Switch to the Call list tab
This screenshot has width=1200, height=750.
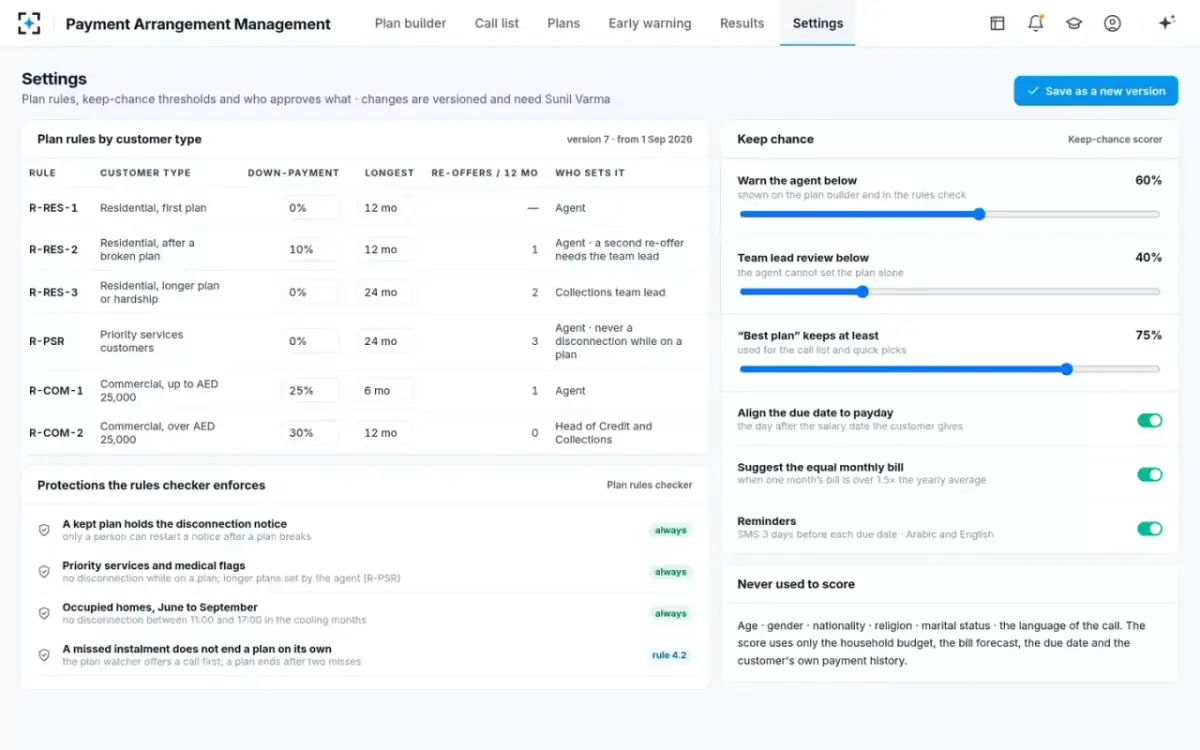pos(497,23)
